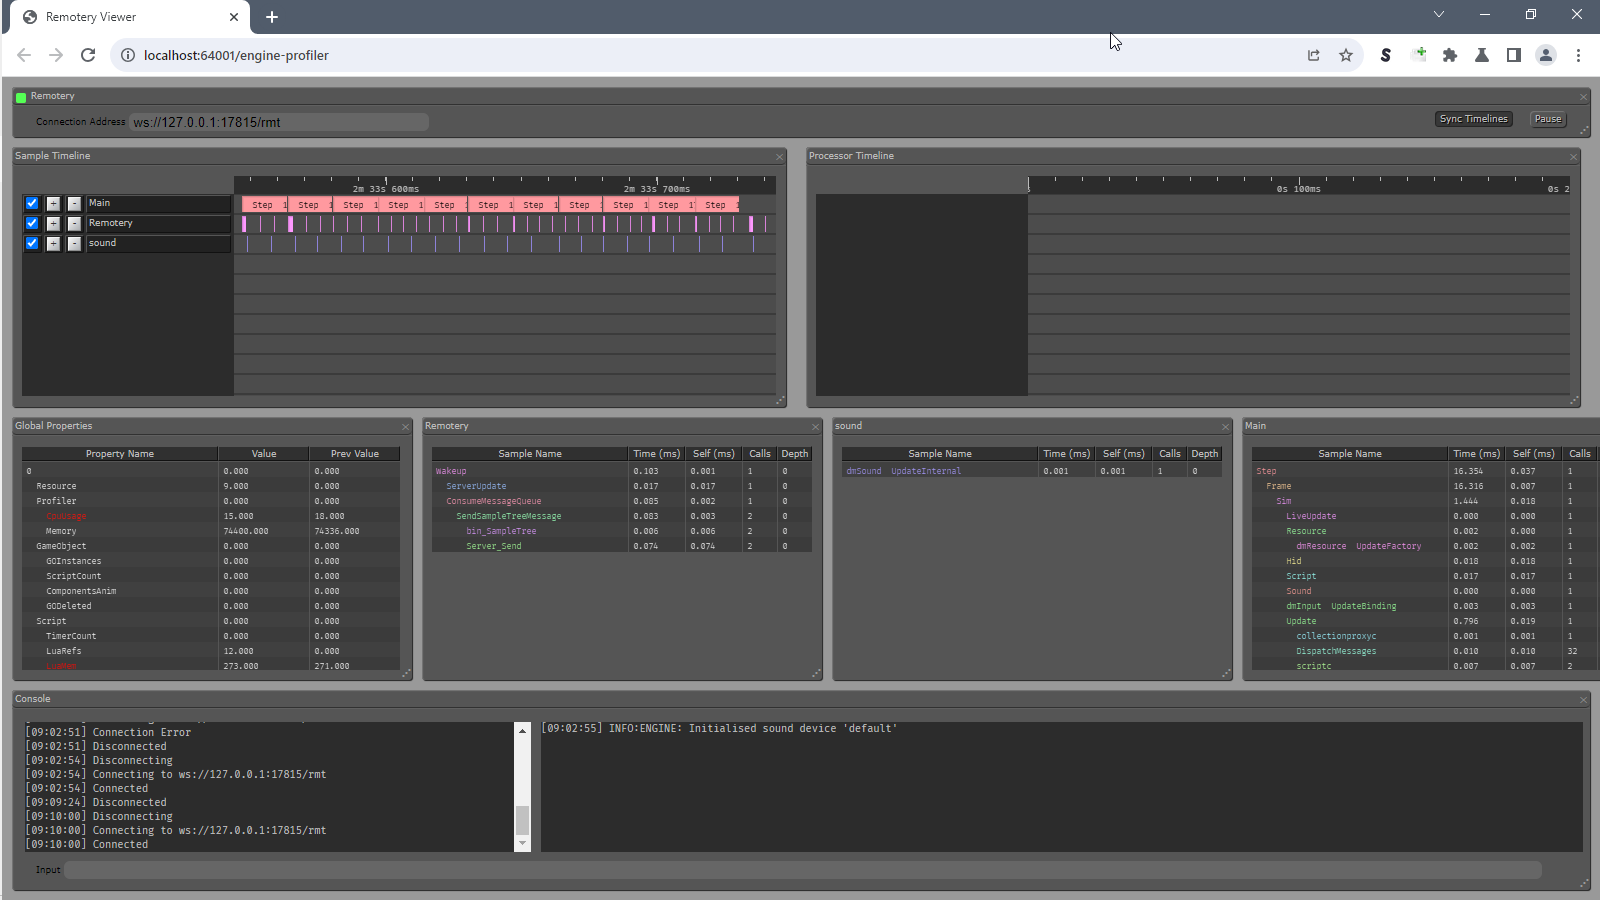Close the Global Properties panel
The width and height of the screenshot is (1600, 900).
coord(406,427)
